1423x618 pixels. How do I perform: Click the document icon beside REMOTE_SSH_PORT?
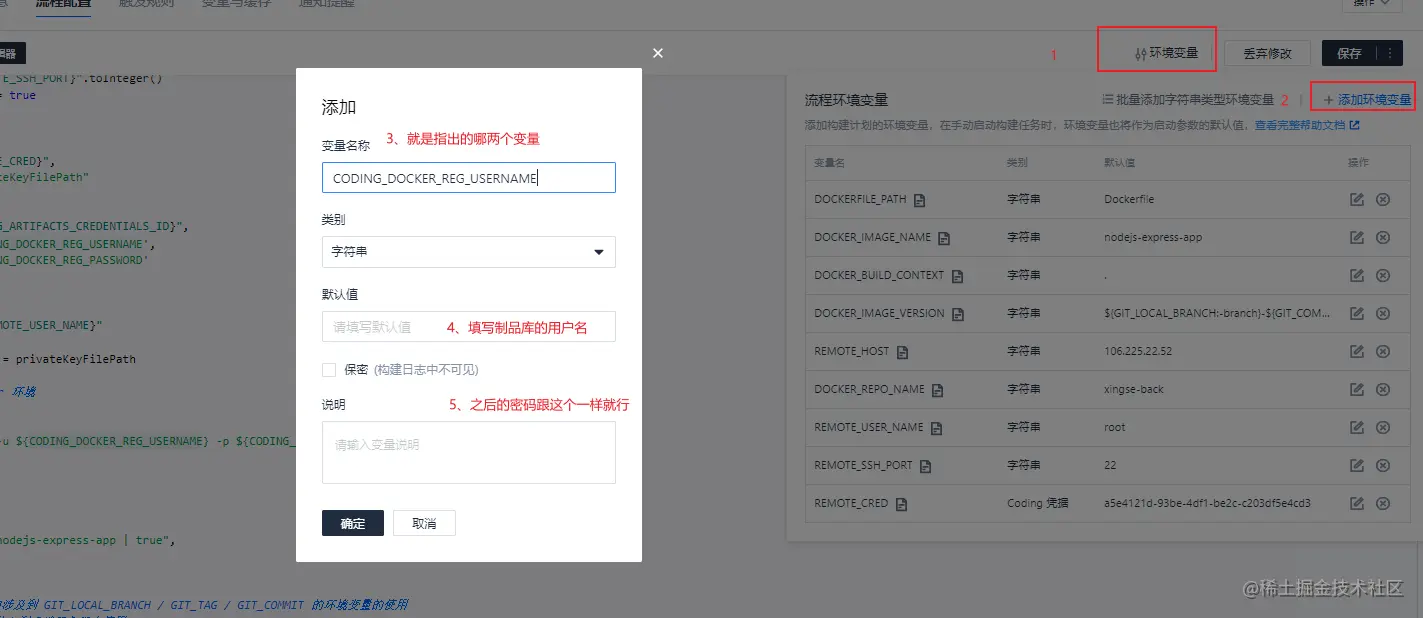[926, 466]
